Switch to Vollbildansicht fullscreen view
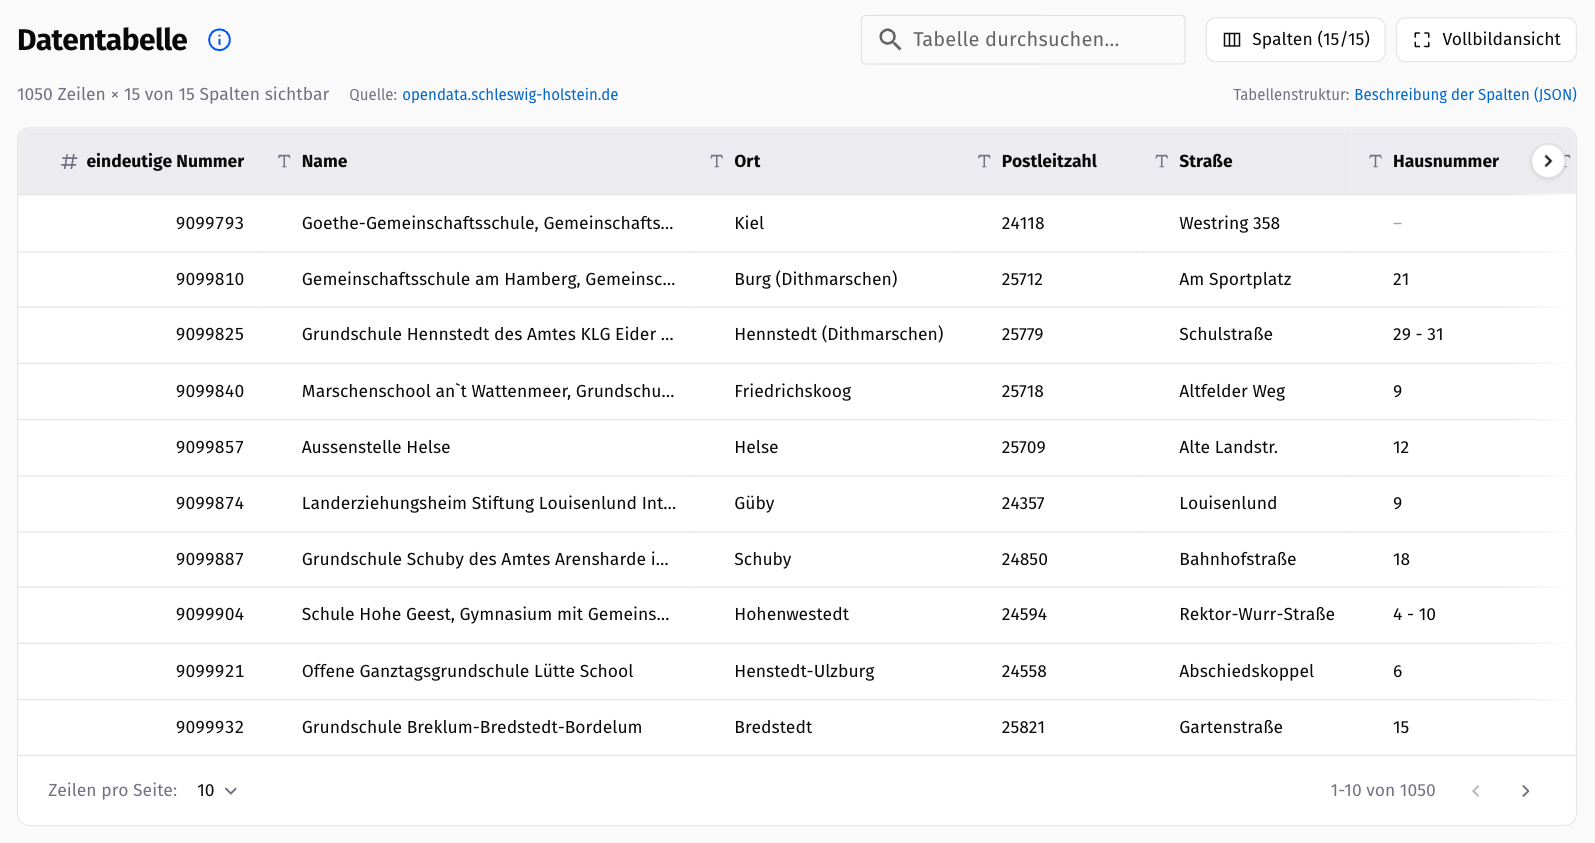The width and height of the screenshot is (1595, 843). [1486, 40]
